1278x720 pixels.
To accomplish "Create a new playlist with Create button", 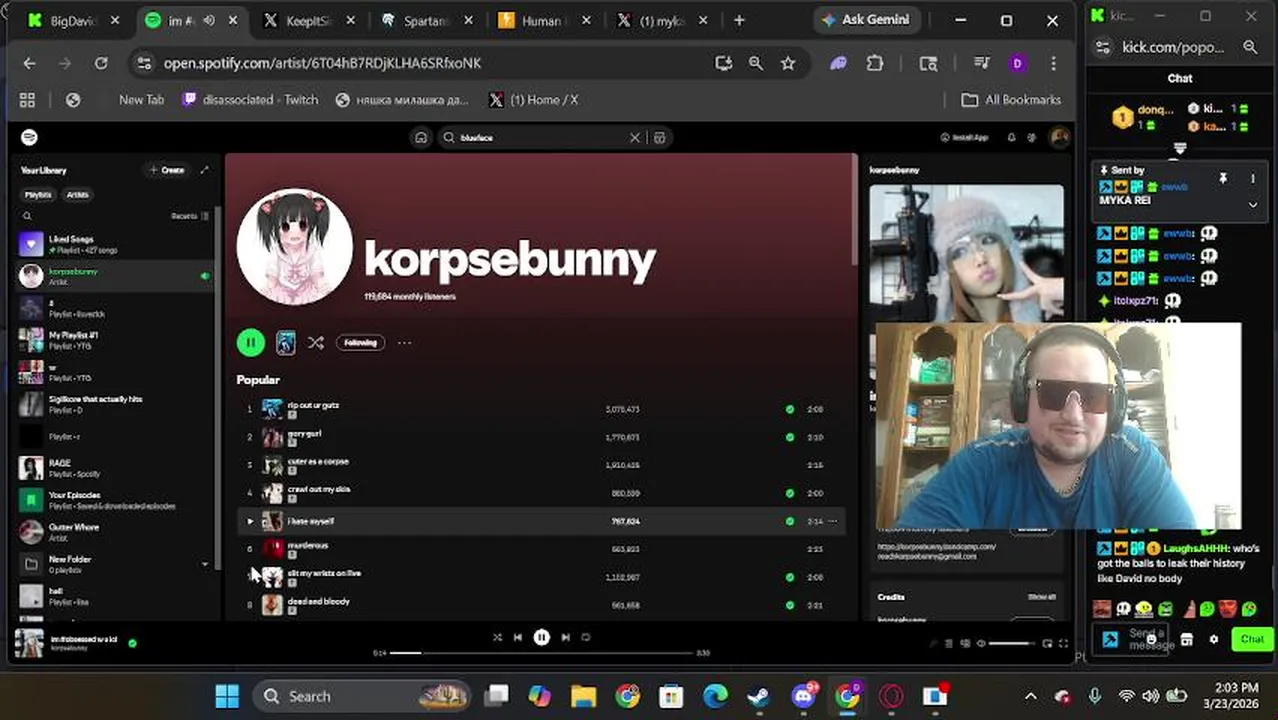I will click(167, 170).
